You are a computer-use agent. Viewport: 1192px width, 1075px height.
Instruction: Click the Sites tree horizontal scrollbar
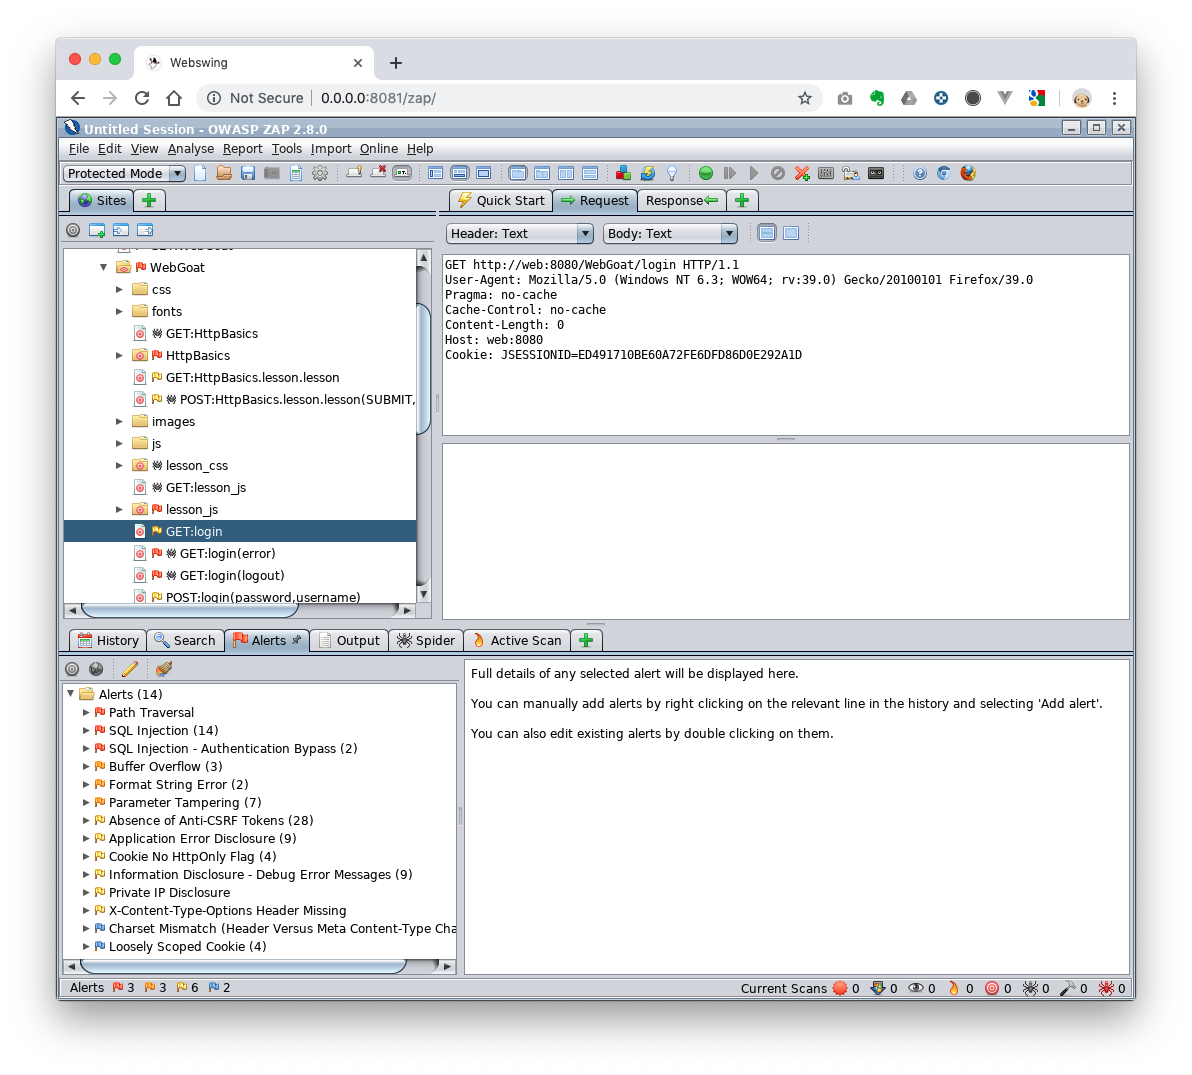[x=189, y=610]
